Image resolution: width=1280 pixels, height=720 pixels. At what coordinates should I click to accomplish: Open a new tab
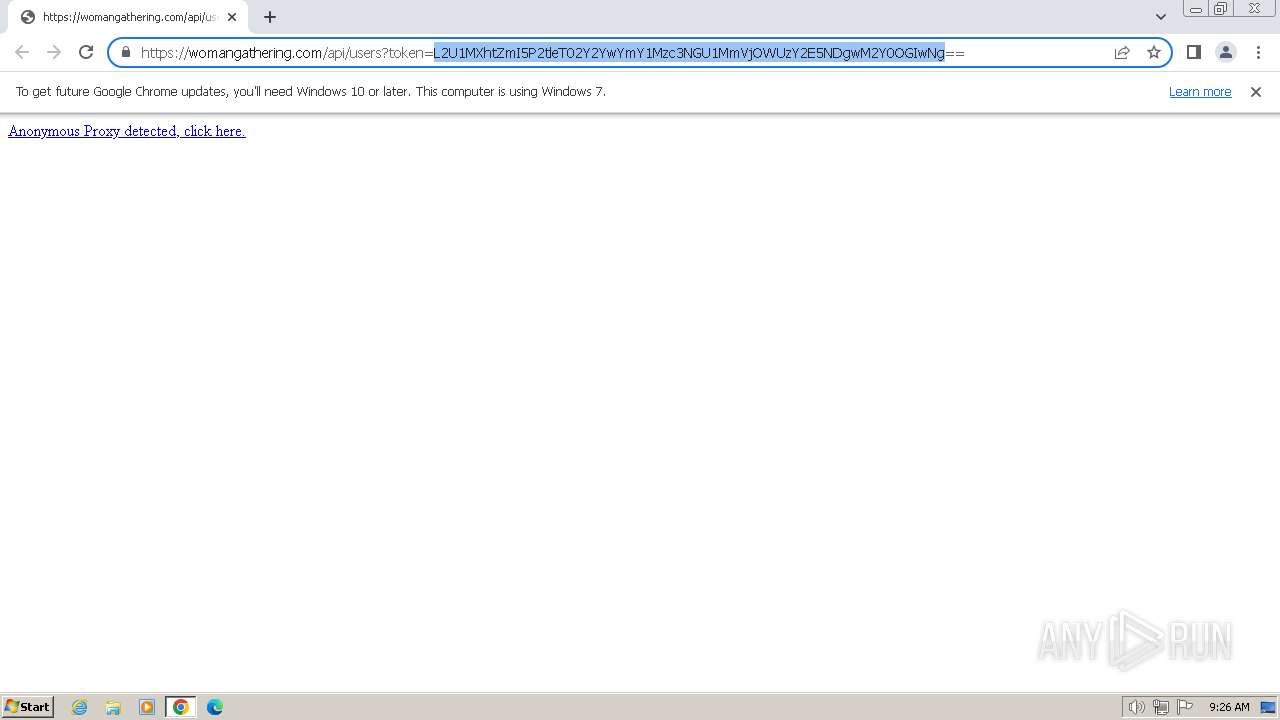click(270, 17)
